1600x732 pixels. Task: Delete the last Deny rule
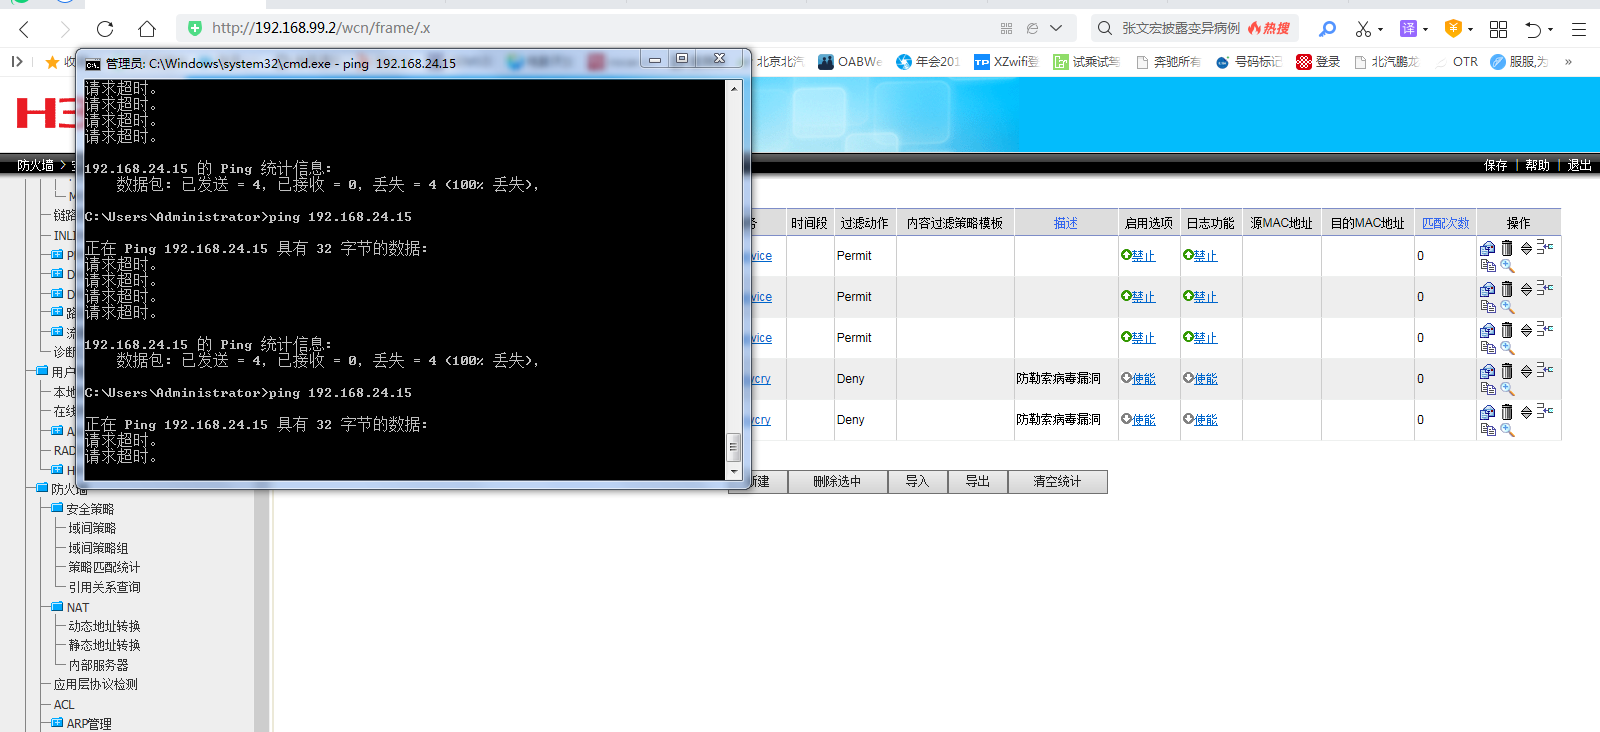[1507, 412]
